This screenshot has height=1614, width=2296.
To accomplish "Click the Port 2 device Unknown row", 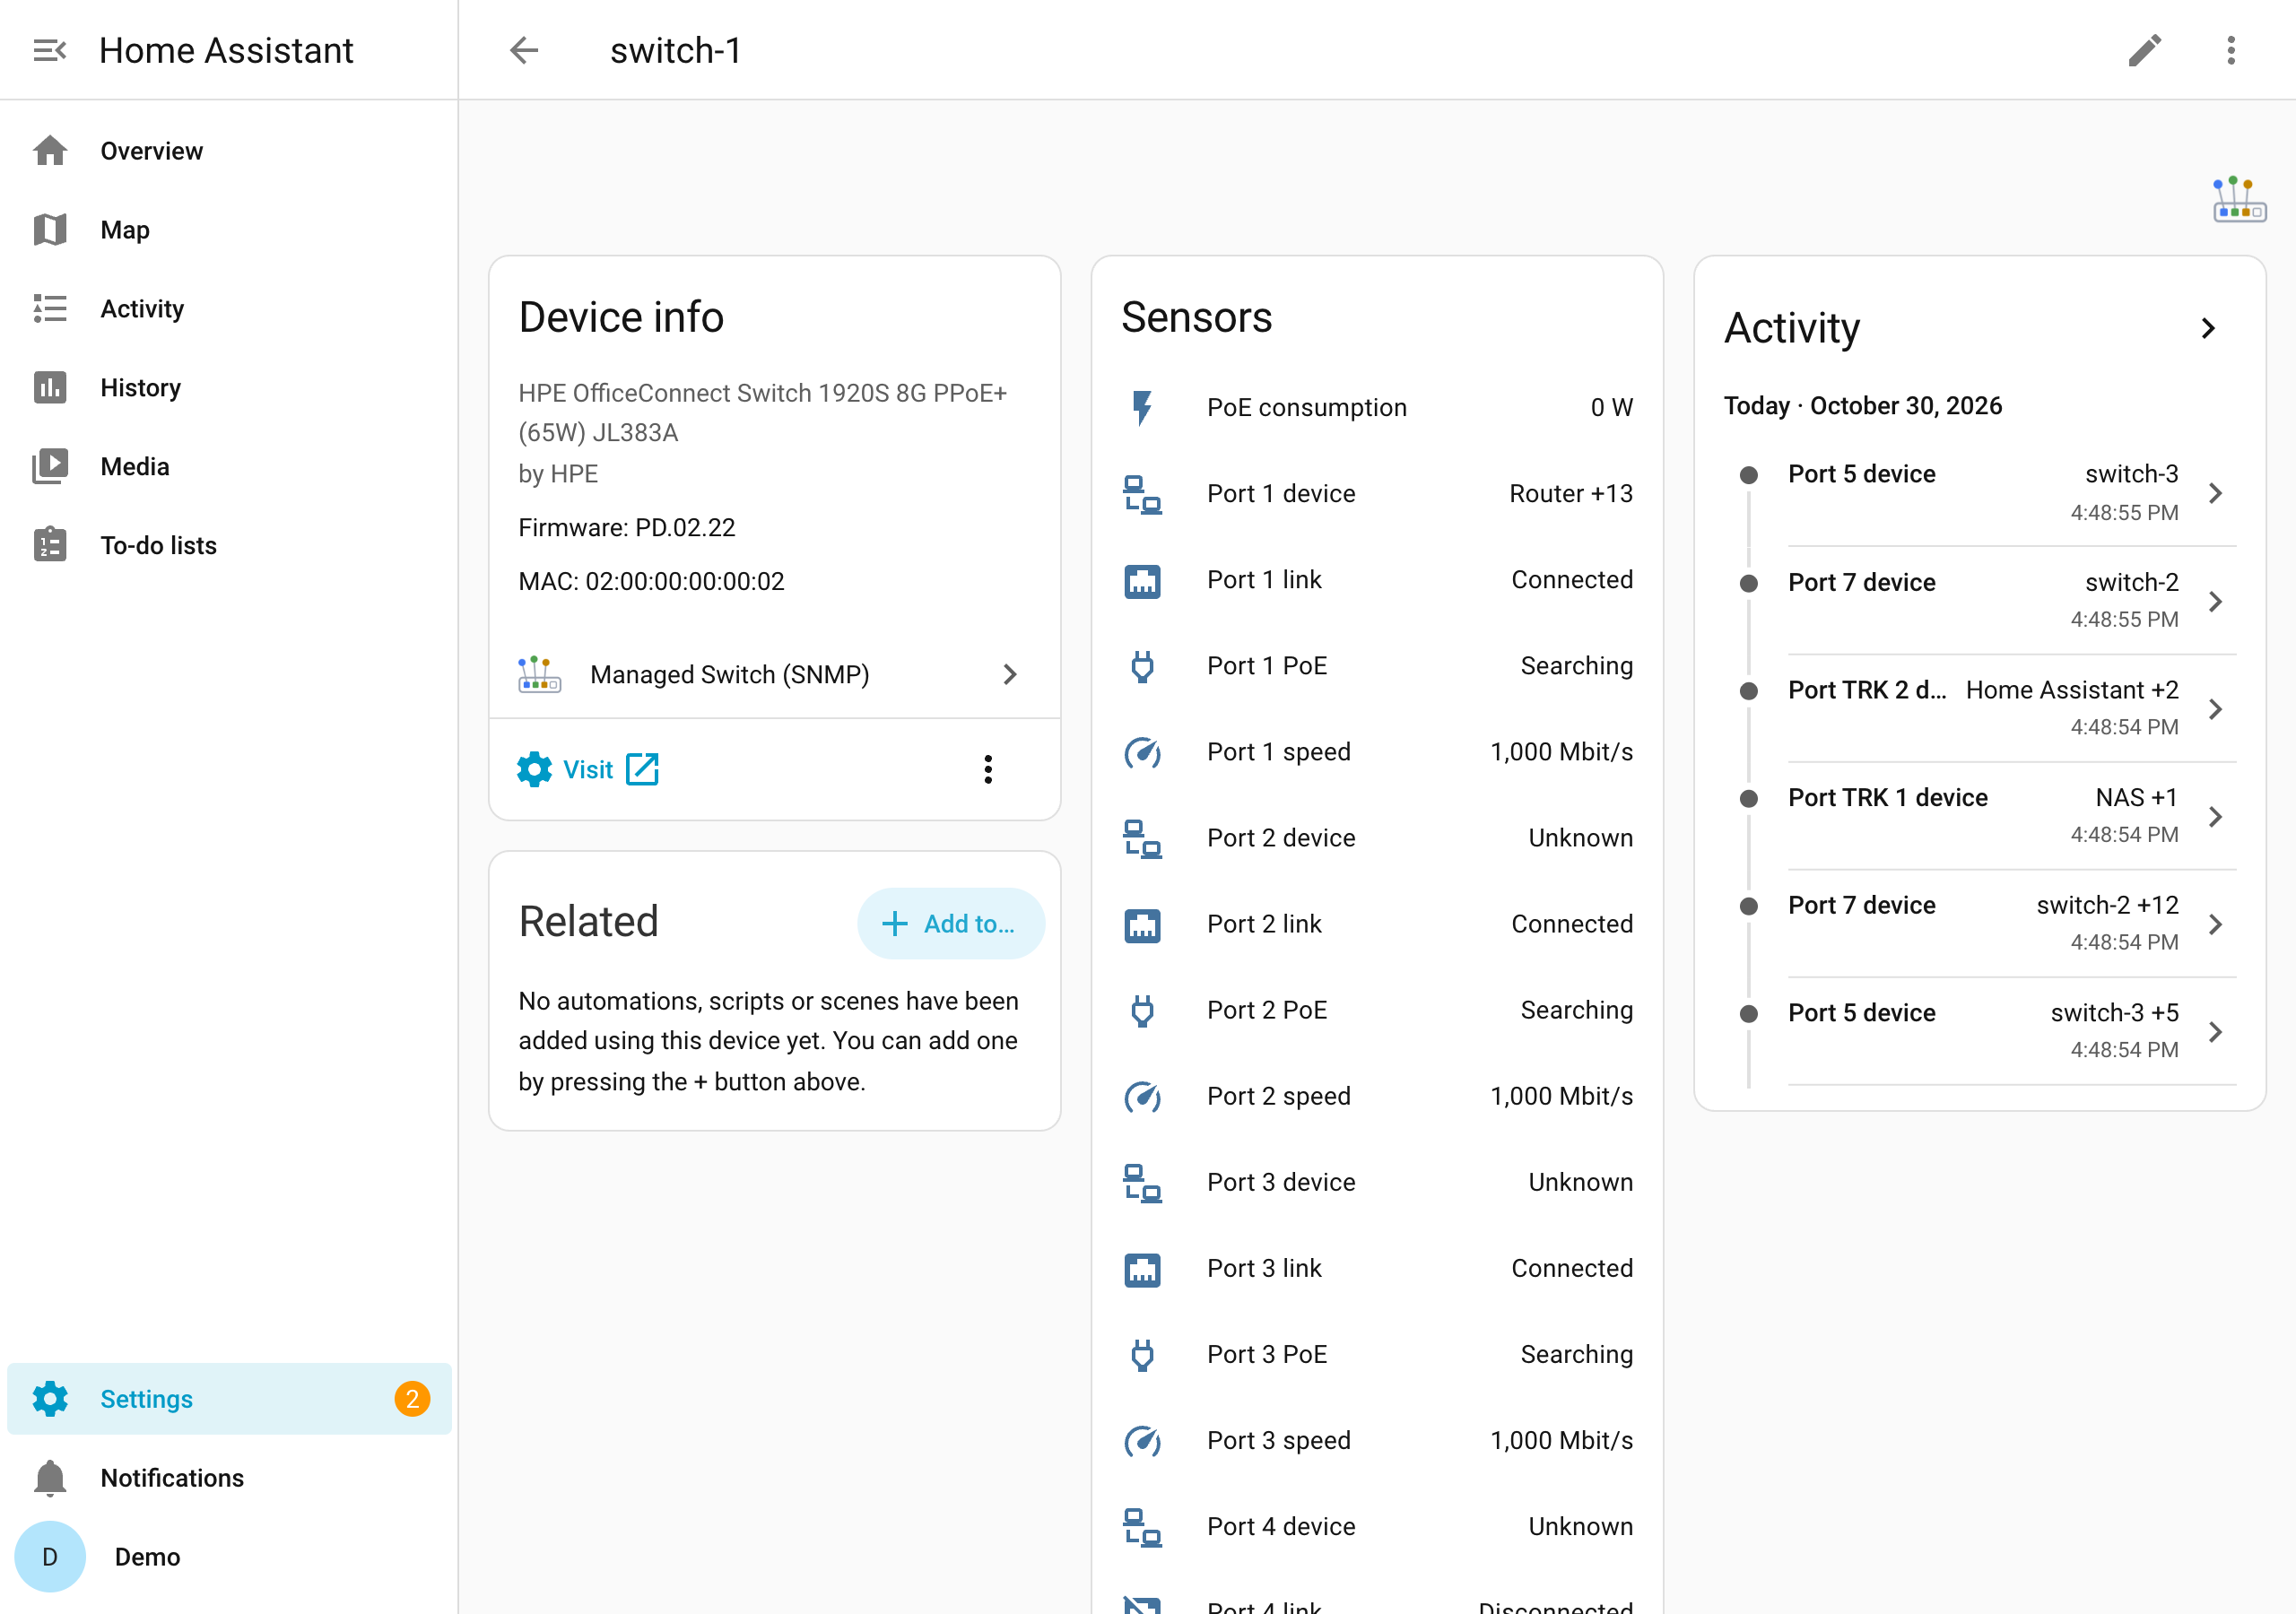I will (x=1377, y=838).
